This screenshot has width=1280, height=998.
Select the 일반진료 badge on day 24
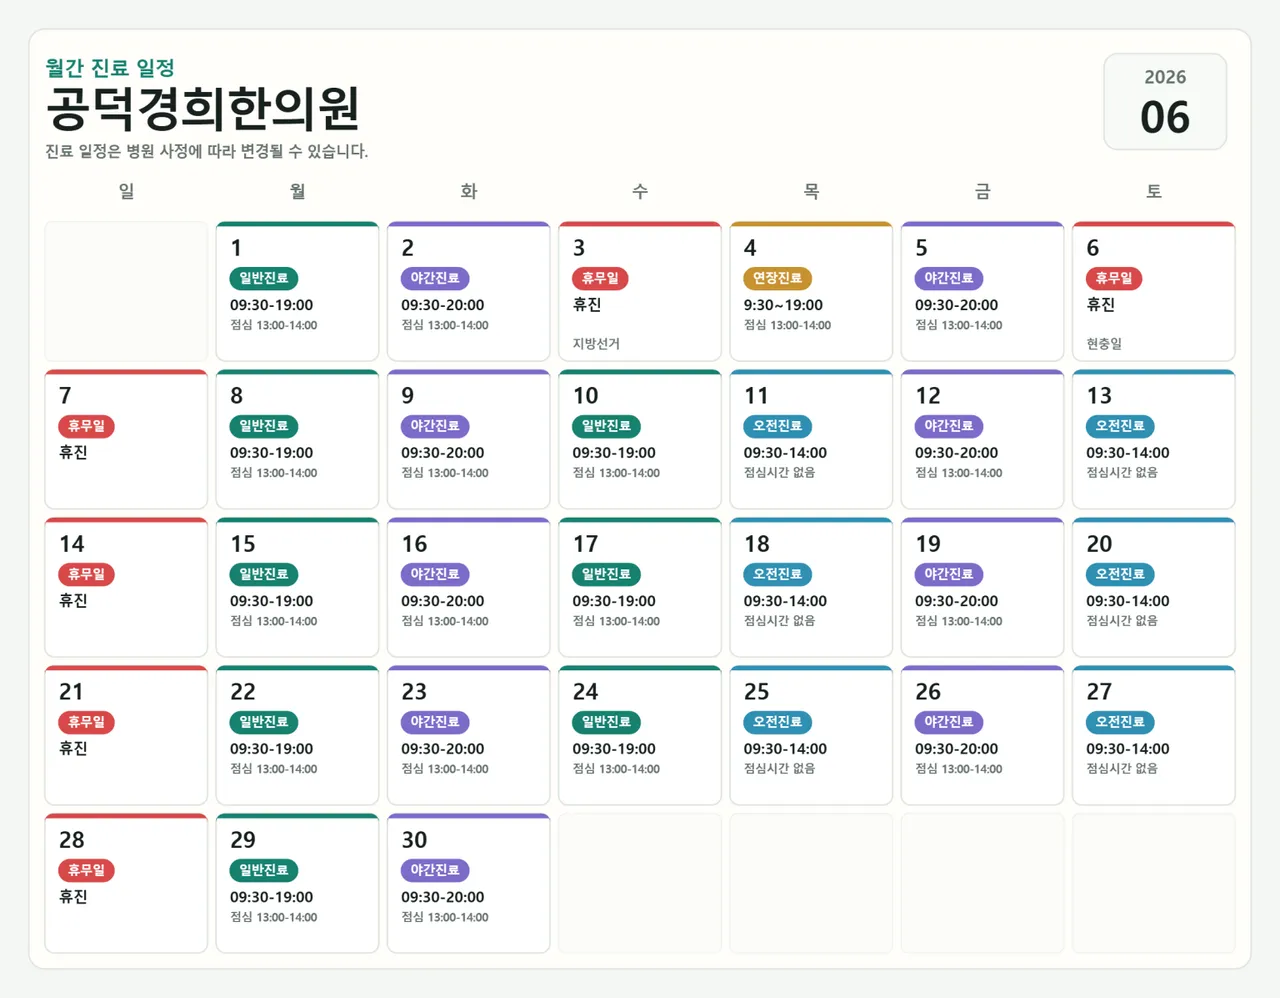(606, 722)
